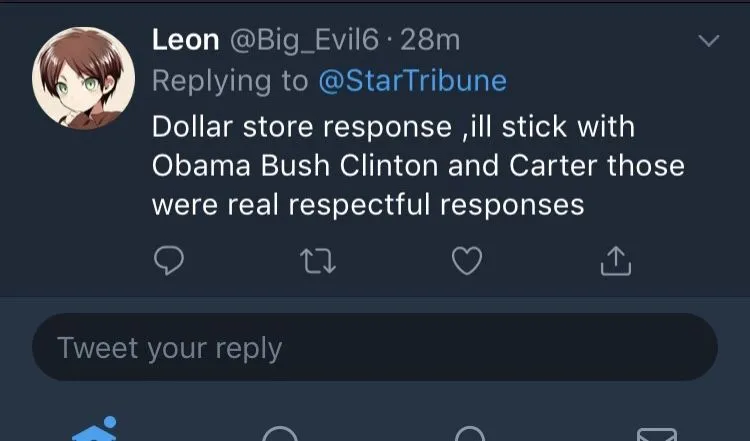Retweet Leon's tweet

point(318,261)
